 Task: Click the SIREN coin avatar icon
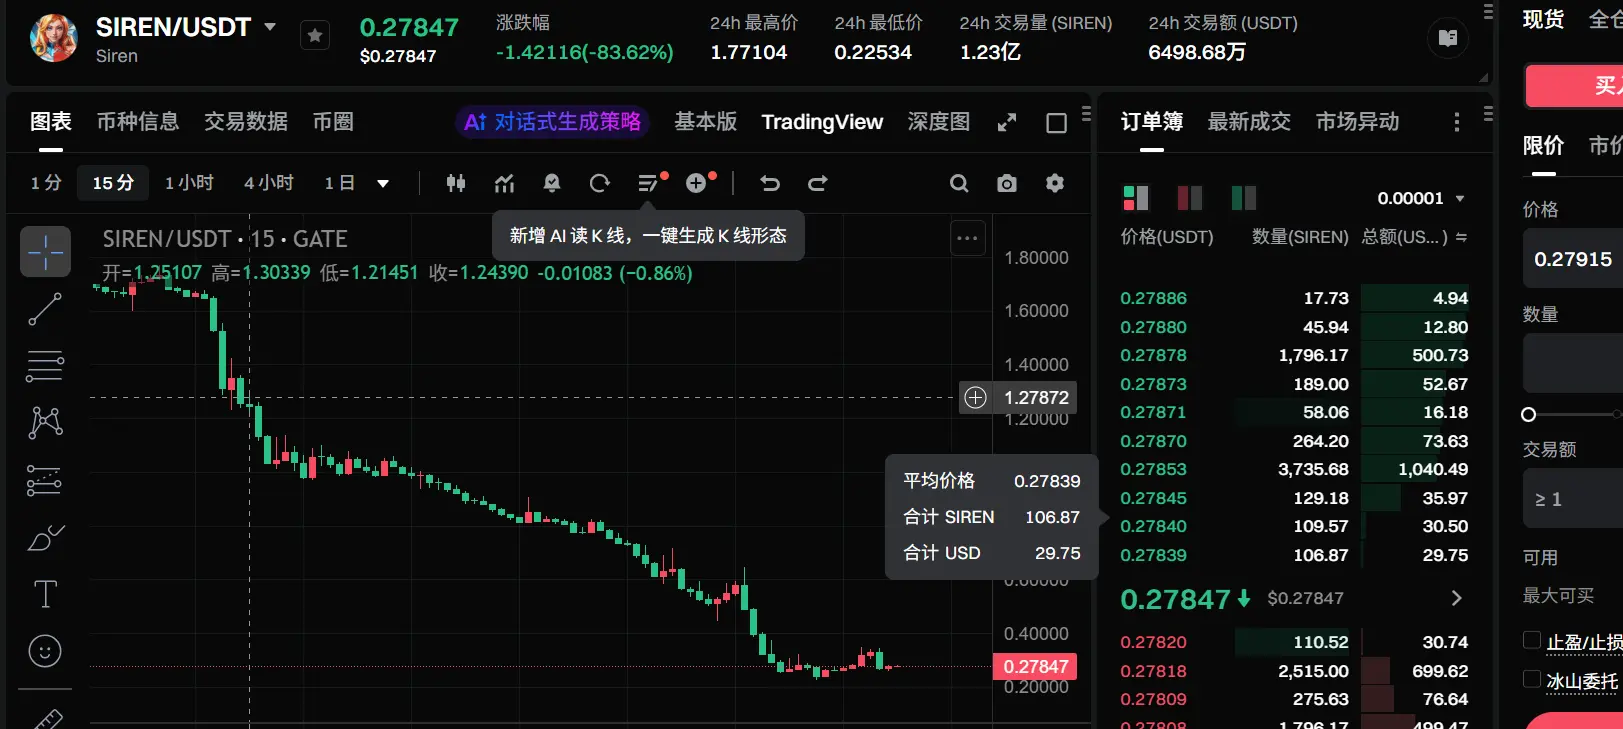pos(54,38)
